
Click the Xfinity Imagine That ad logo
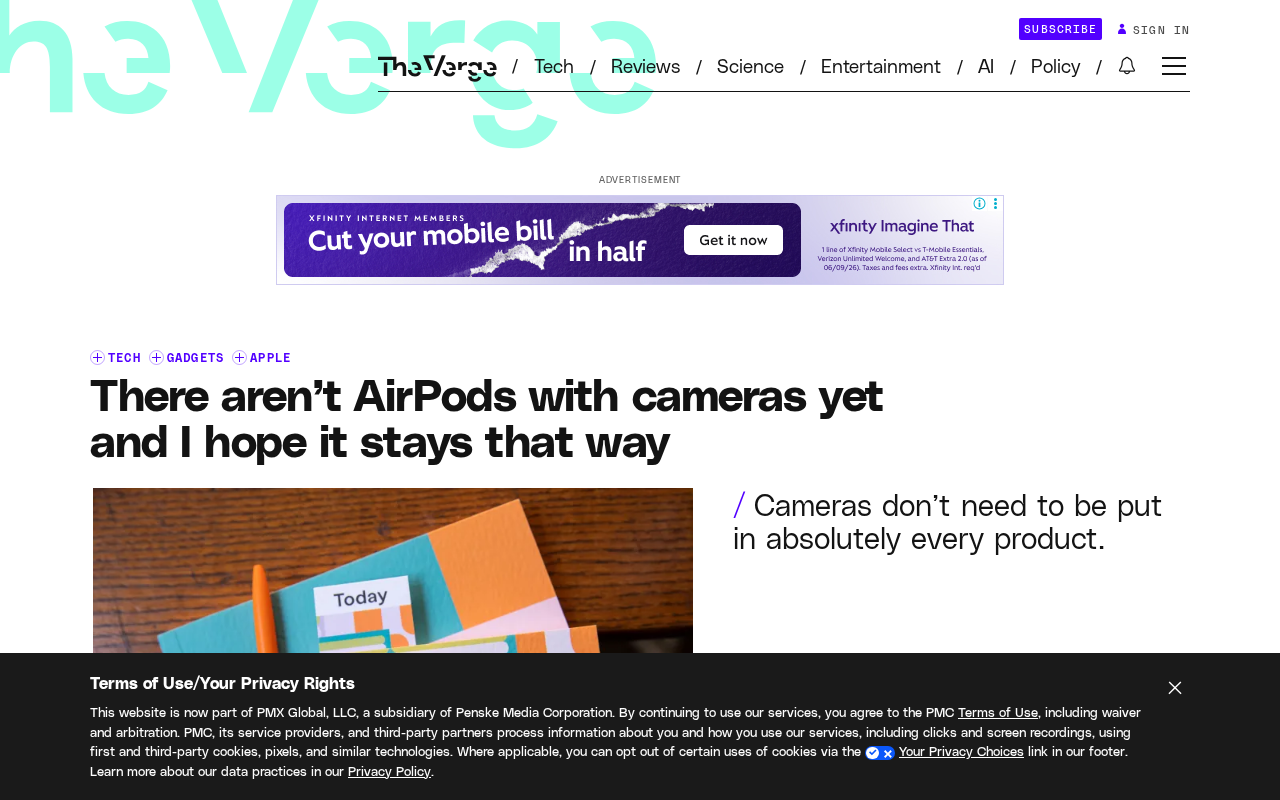pyautogui.click(x=902, y=227)
